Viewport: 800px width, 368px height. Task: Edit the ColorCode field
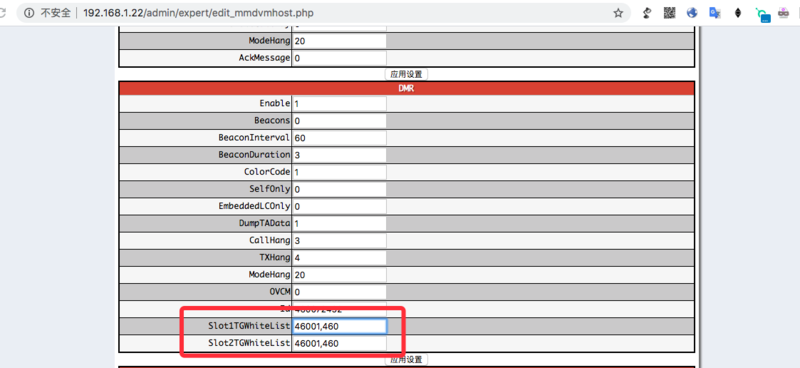[339, 172]
